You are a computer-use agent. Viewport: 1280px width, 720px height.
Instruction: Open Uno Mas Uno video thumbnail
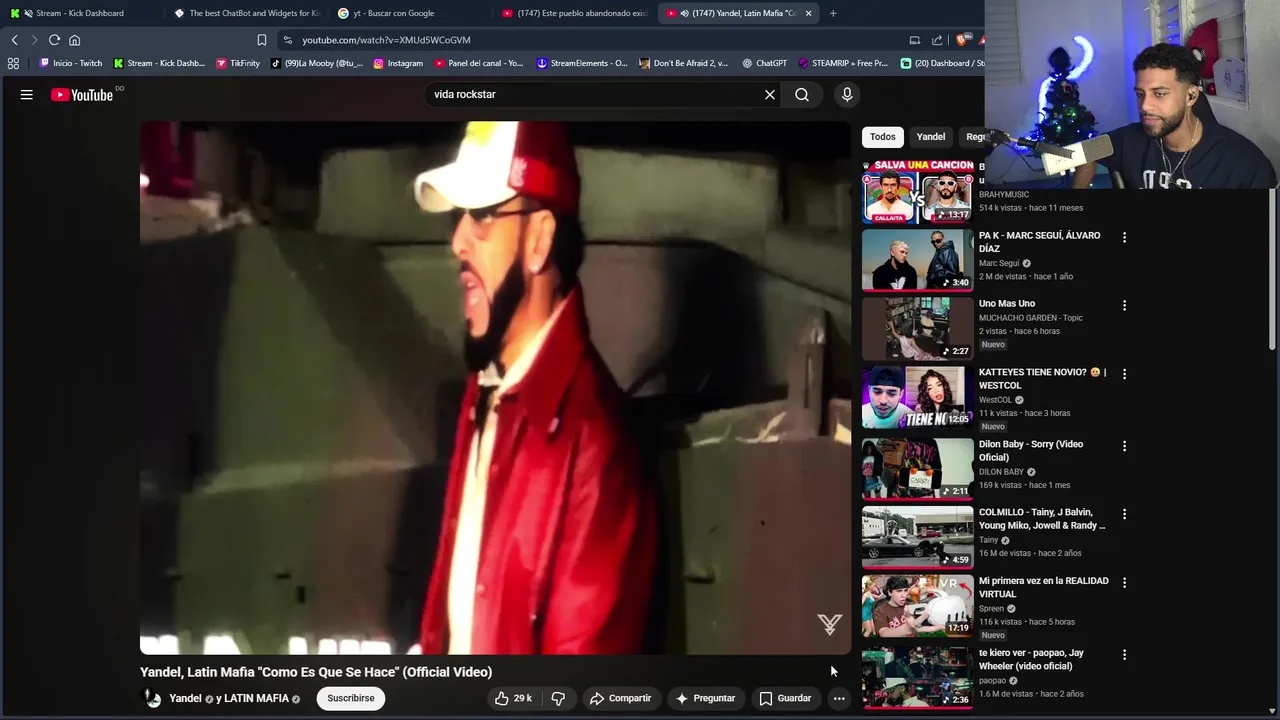coord(917,328)
